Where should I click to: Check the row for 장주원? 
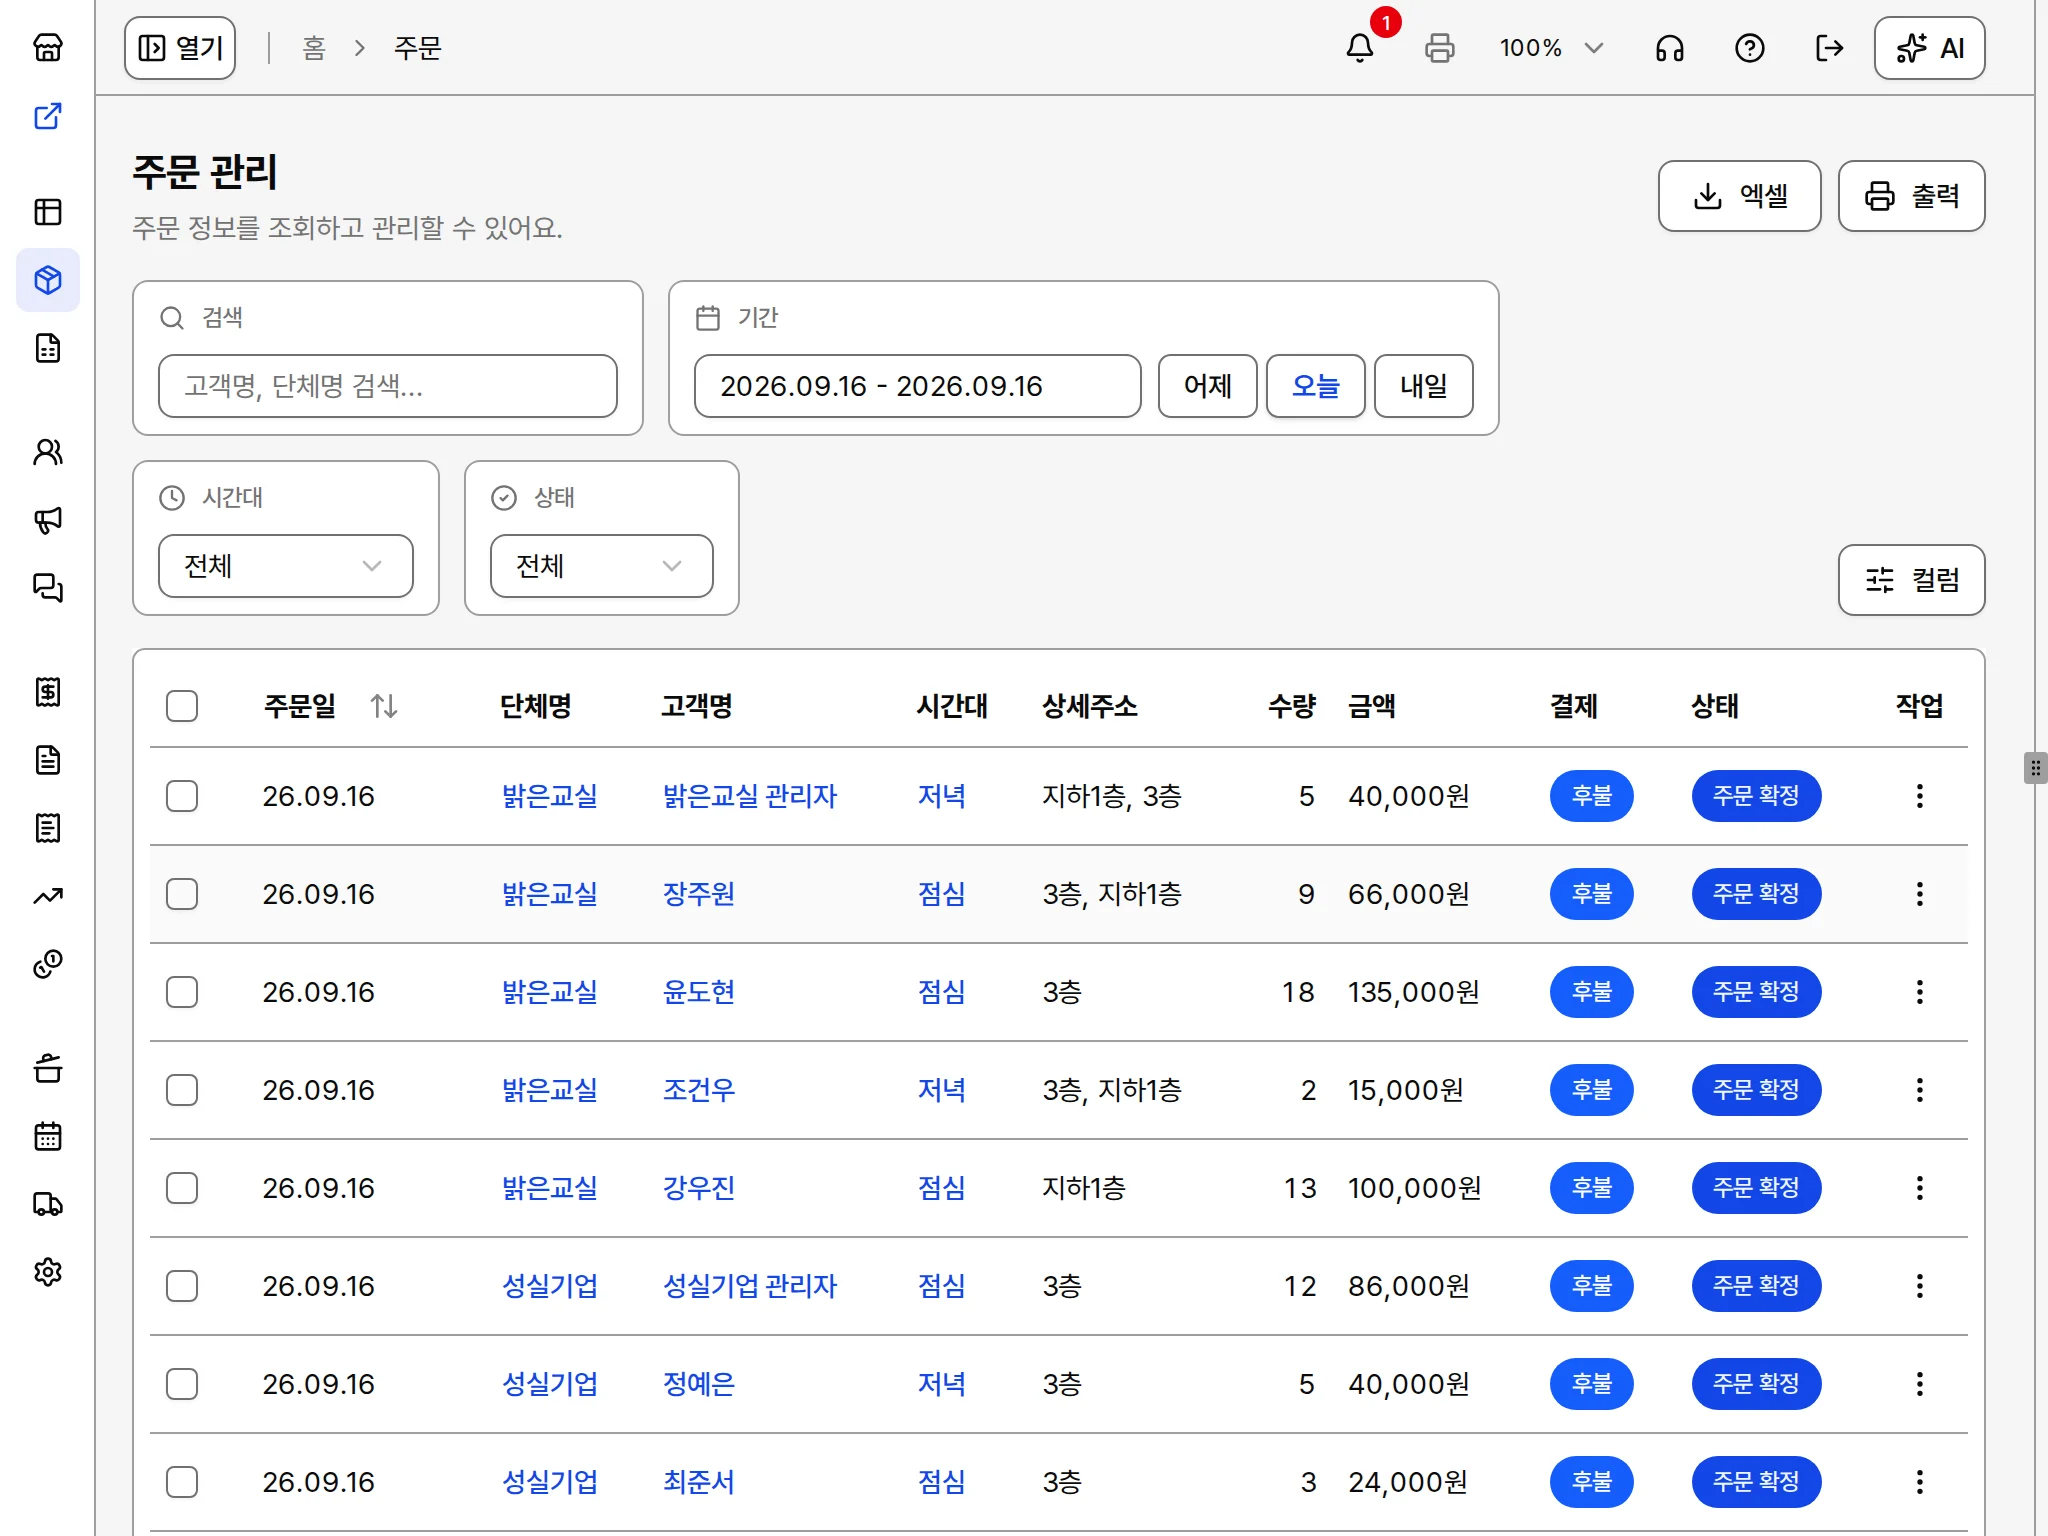pyautogui.click(x=182, y=894)
